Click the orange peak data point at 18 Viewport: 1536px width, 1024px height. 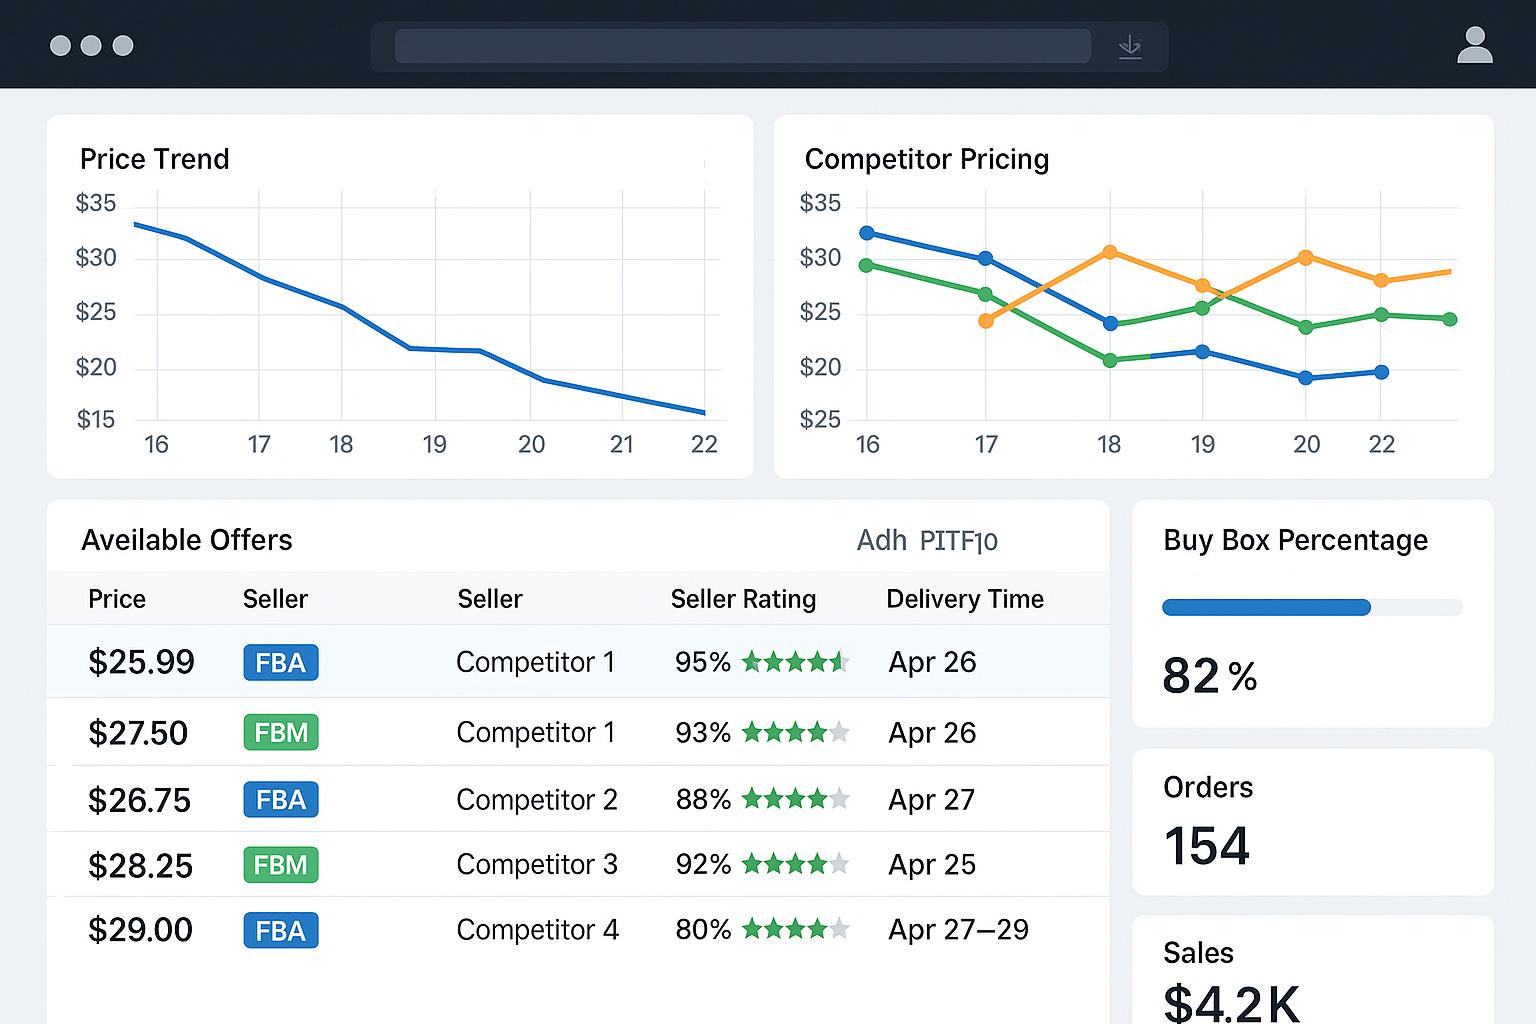point(1109,252)
